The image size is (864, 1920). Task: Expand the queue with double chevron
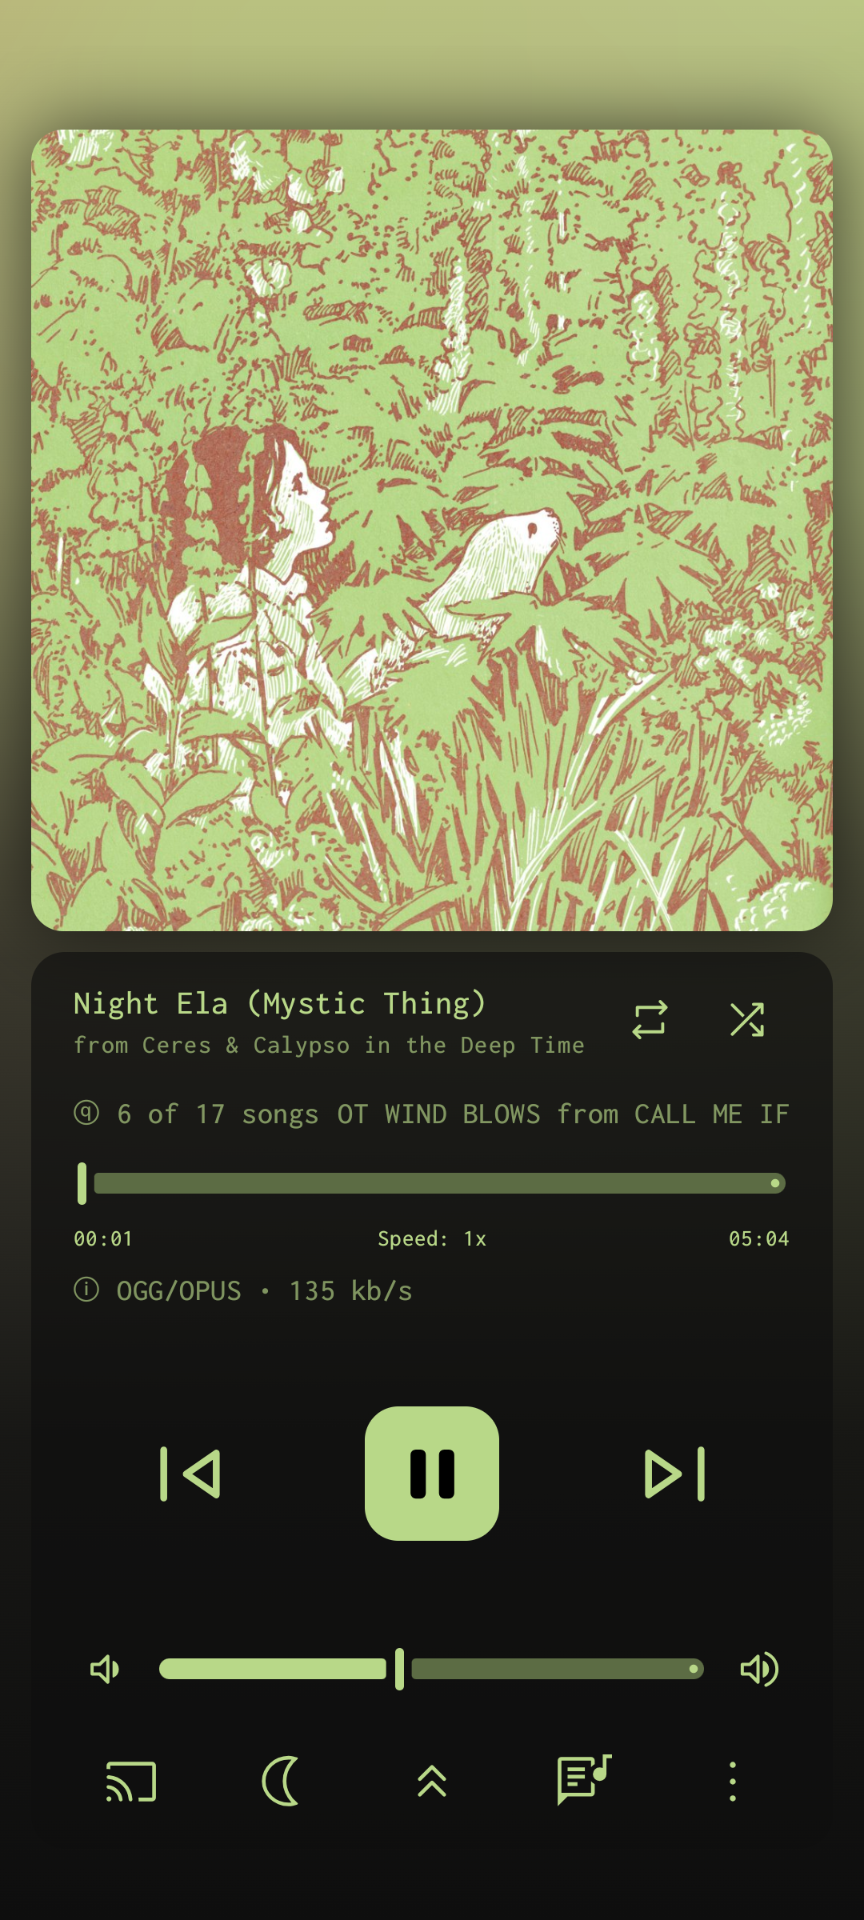(x=432, y=1782)
